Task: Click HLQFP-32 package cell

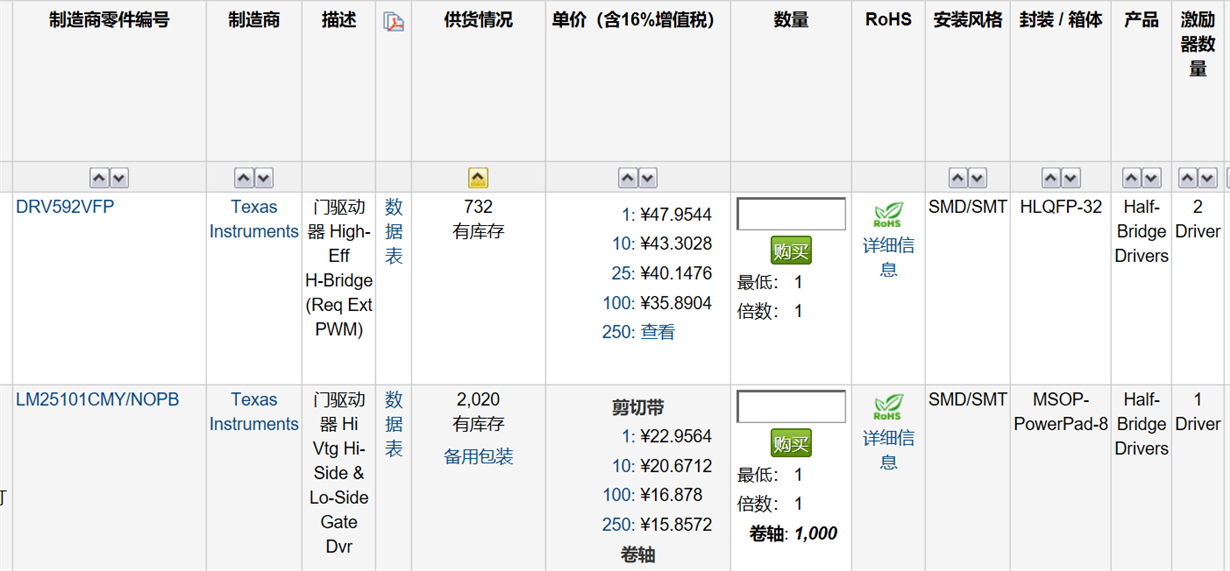Action: pyautogui.click(x=1061, y=207)
